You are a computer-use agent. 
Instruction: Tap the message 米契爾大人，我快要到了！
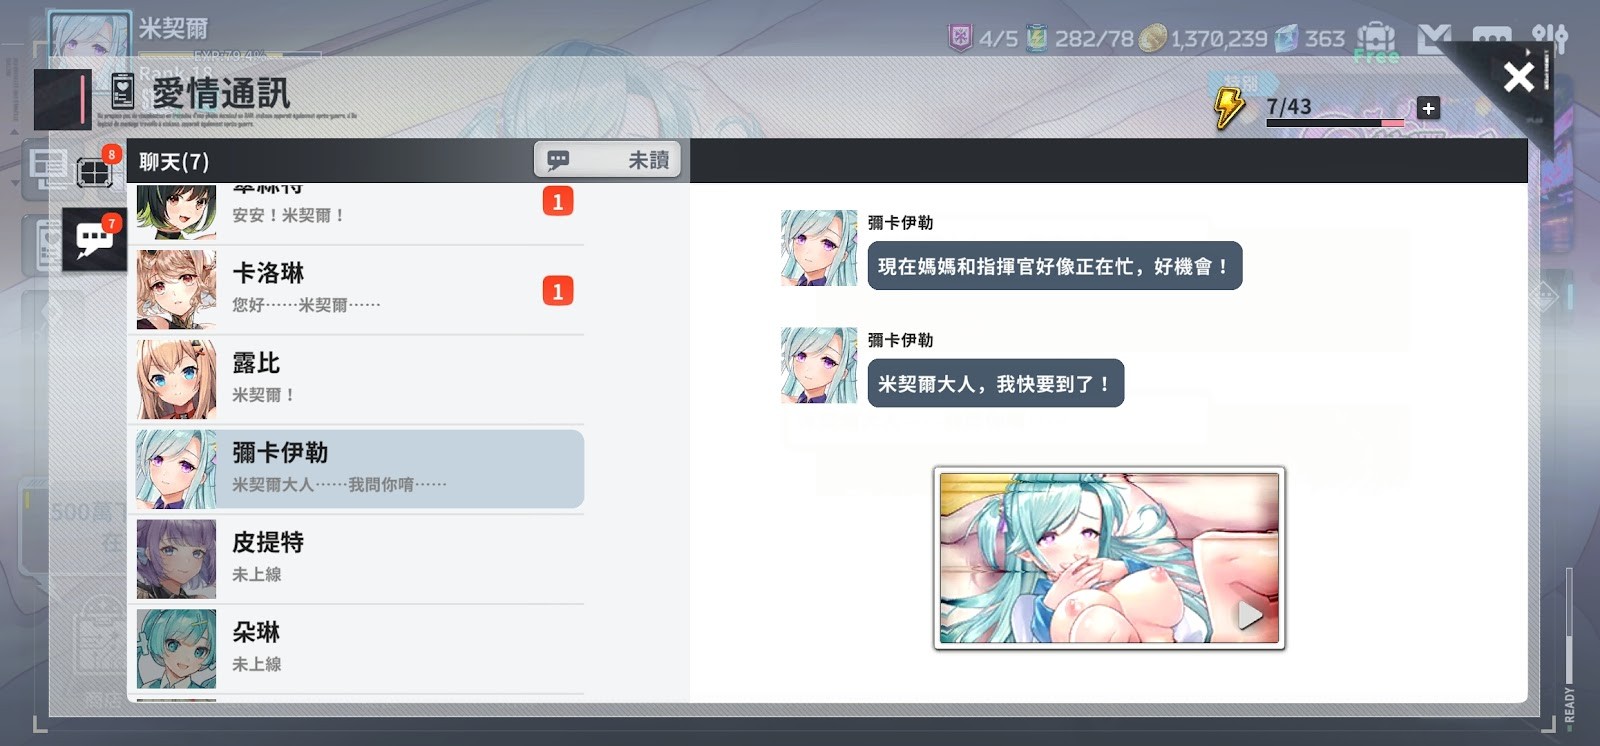995,384
